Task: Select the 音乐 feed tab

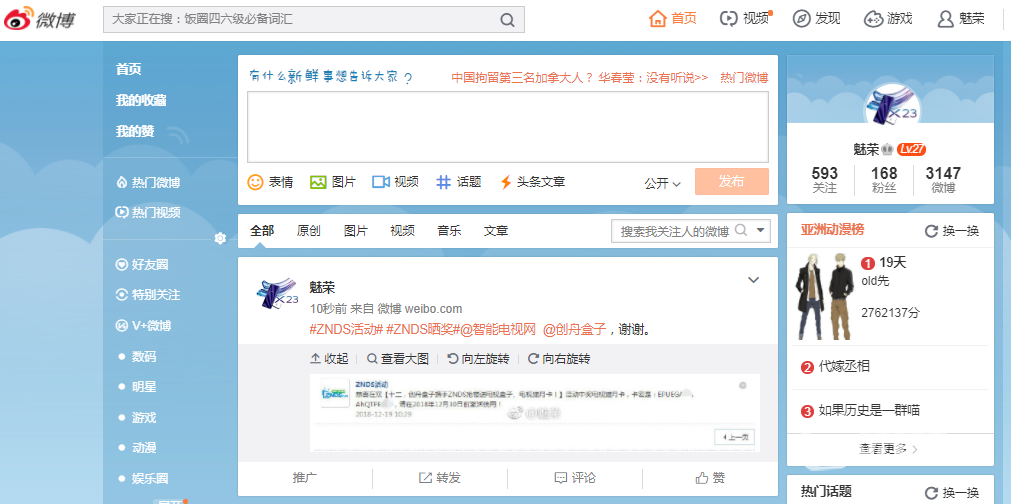Action: click(x=449, y=231)
